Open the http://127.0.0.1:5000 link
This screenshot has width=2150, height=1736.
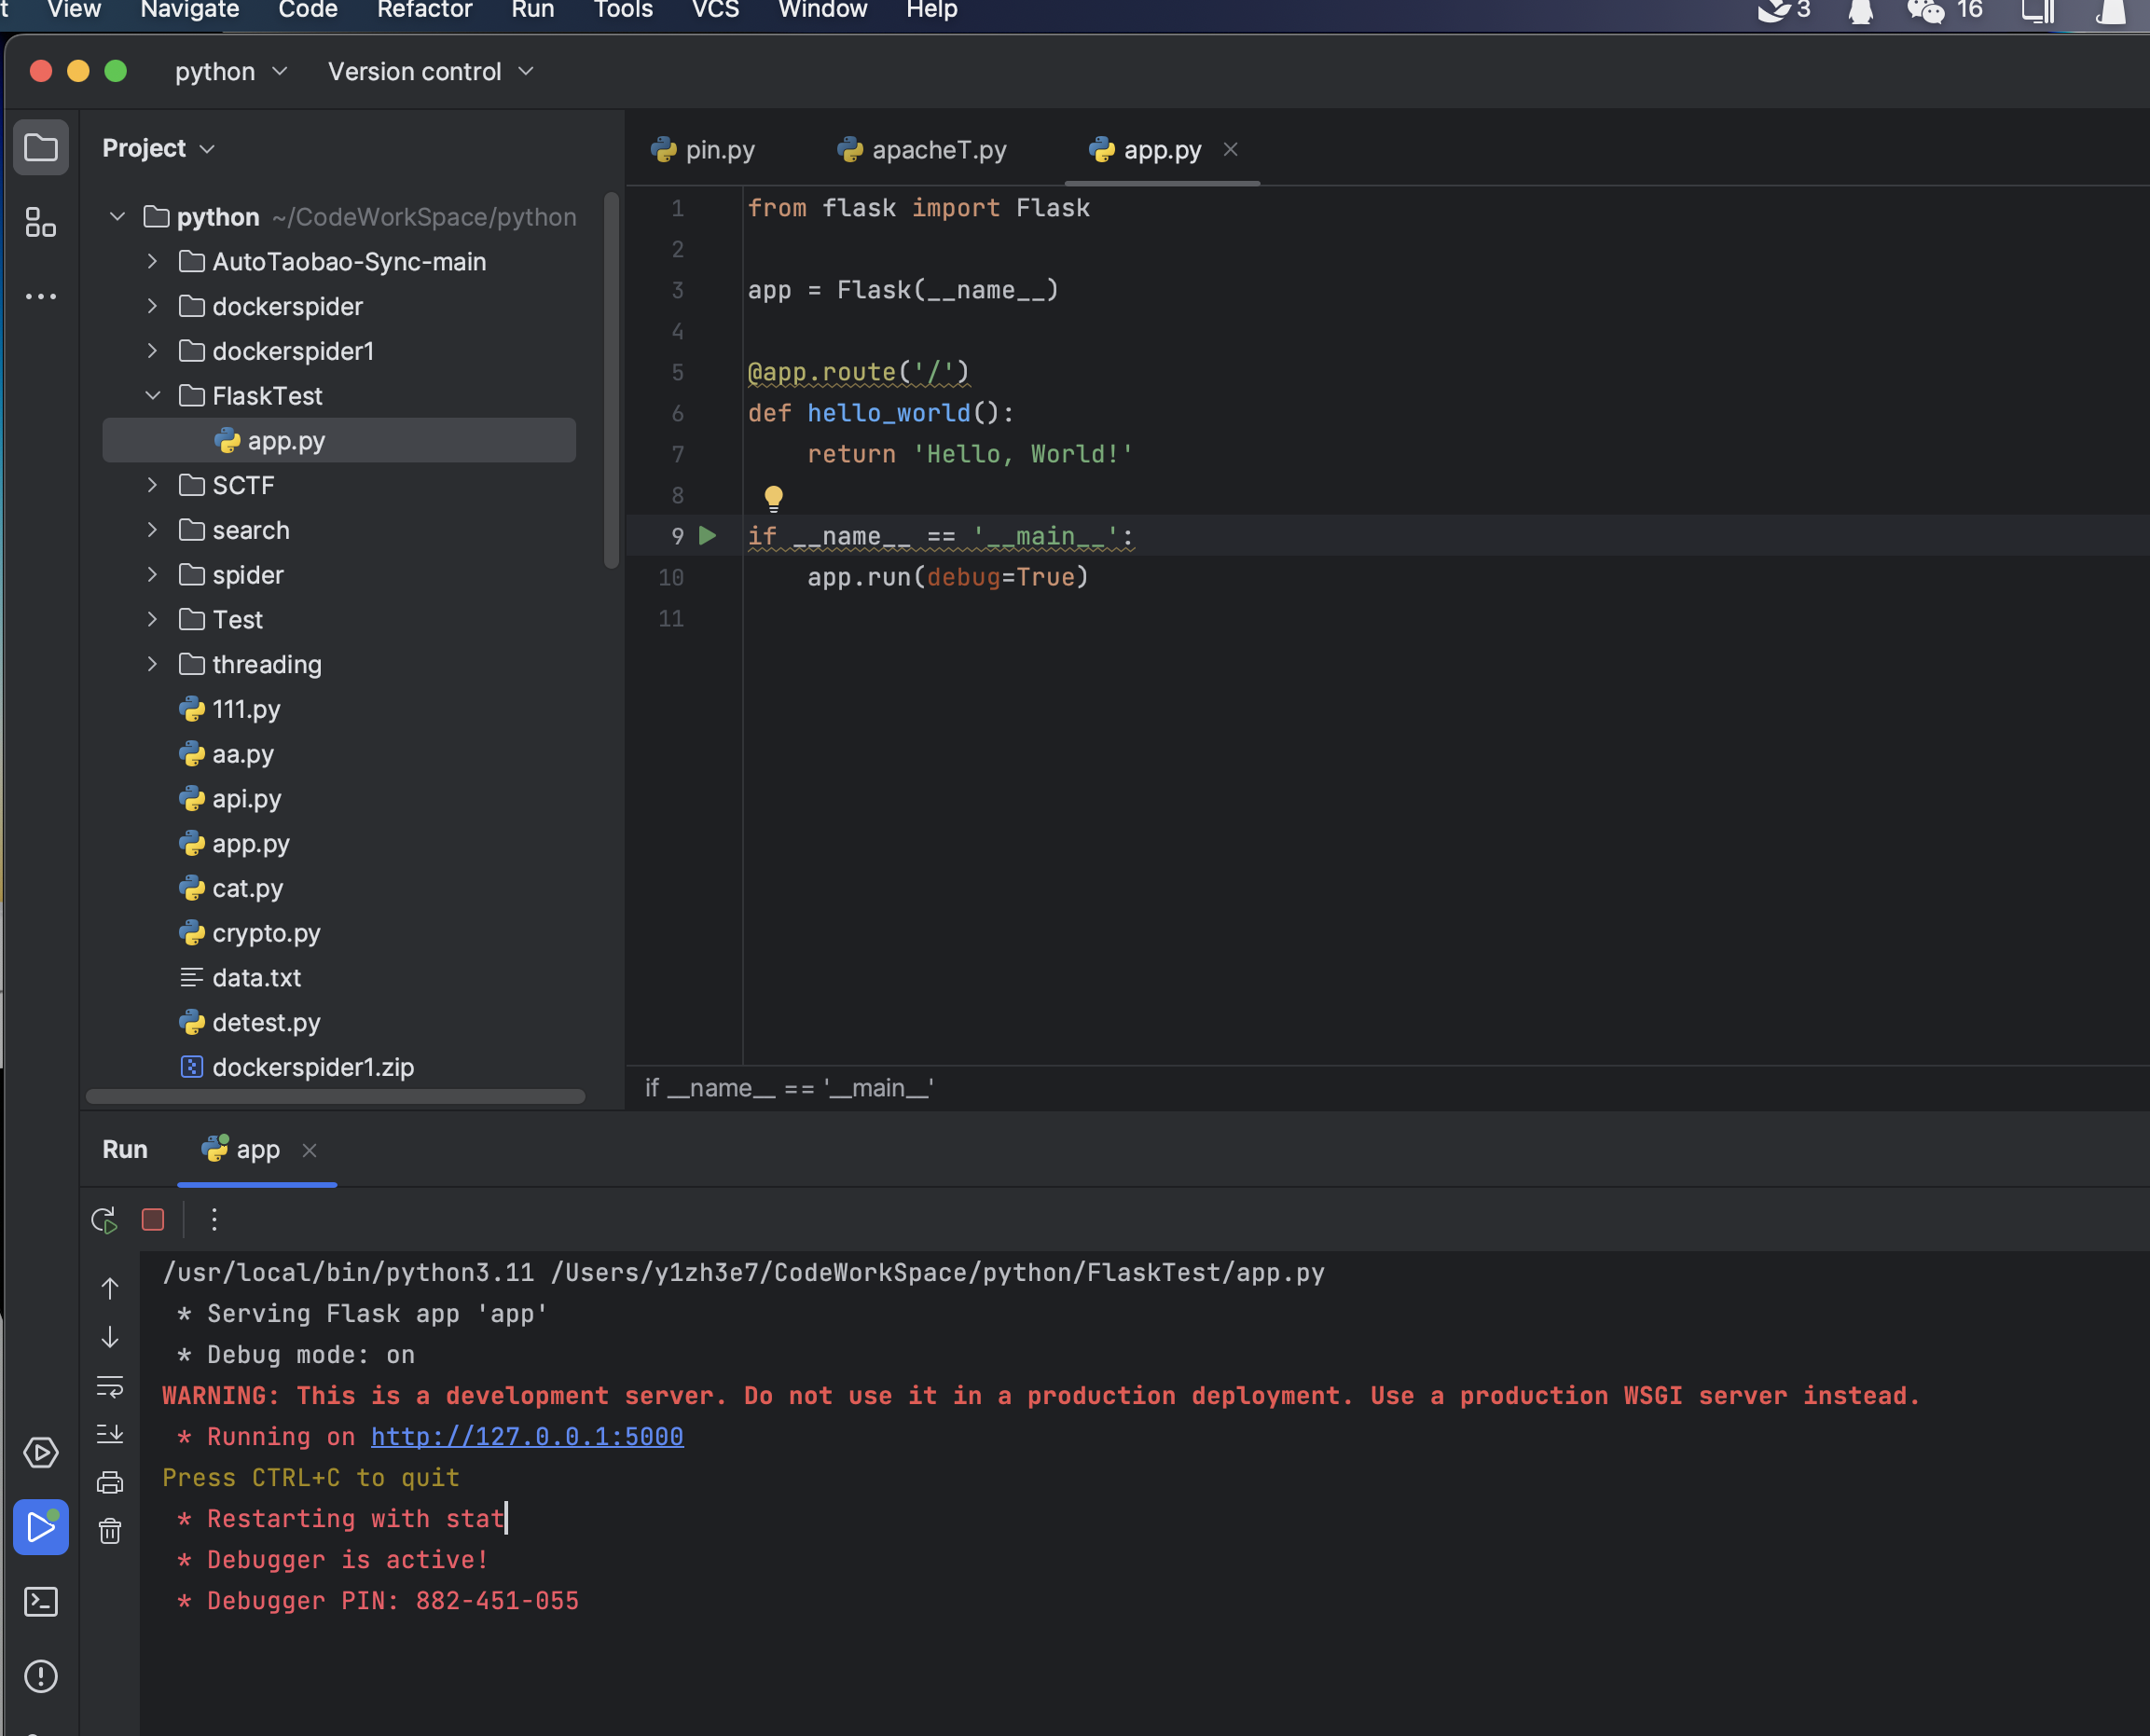click(527, 1437)
